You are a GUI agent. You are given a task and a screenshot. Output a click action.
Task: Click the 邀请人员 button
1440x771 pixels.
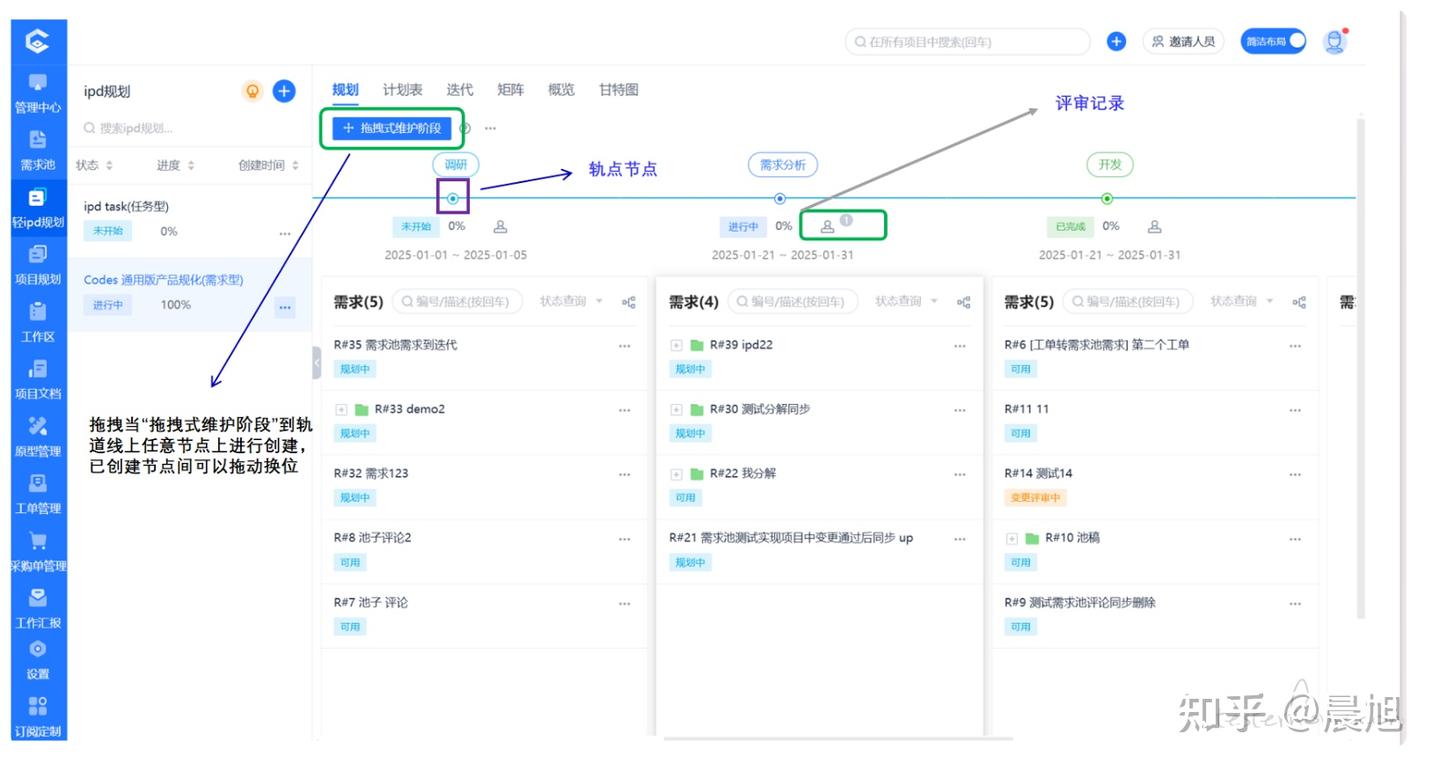click(x=1183, y=41)
